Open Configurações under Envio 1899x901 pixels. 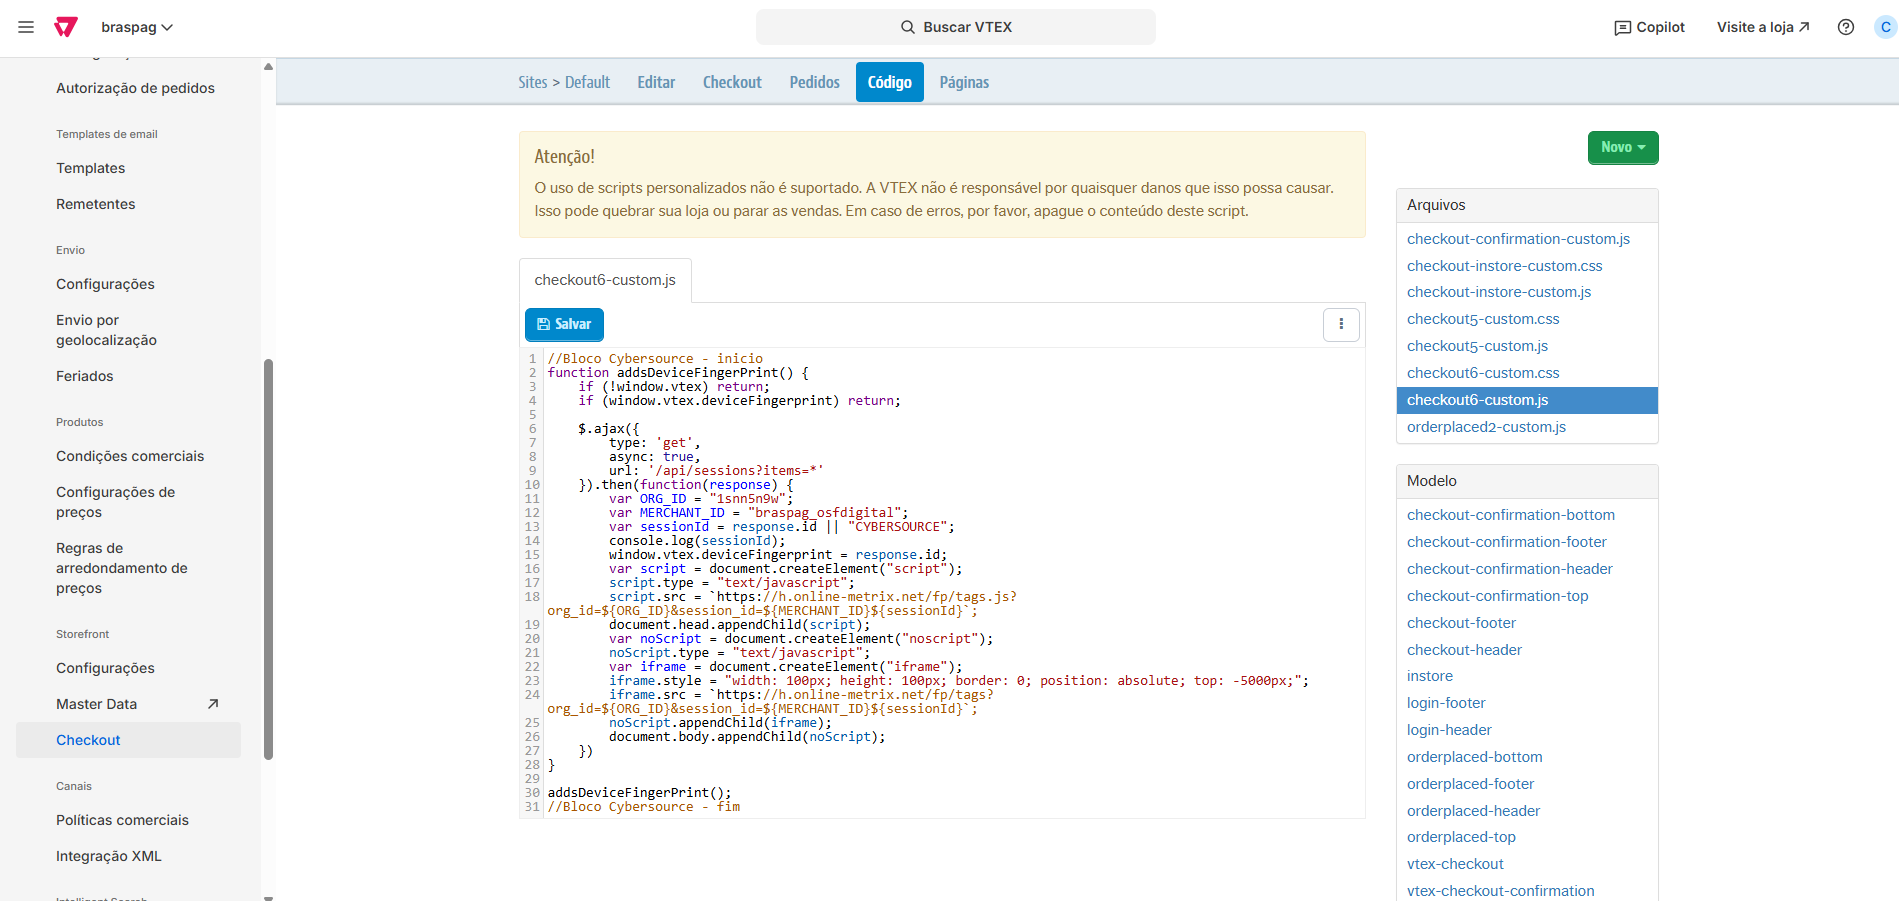105,284
